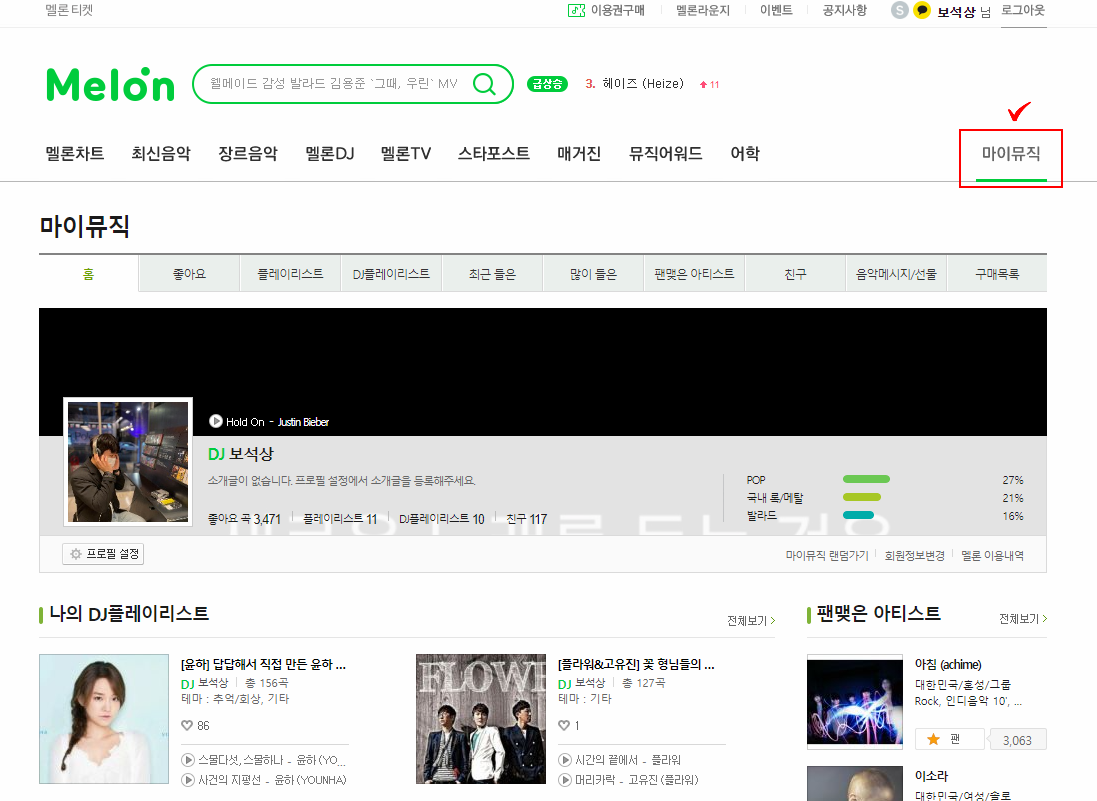Screen dimensions: 1097x801
Task: Play 사건의 지평선 by 윤하
Action: 187,779
